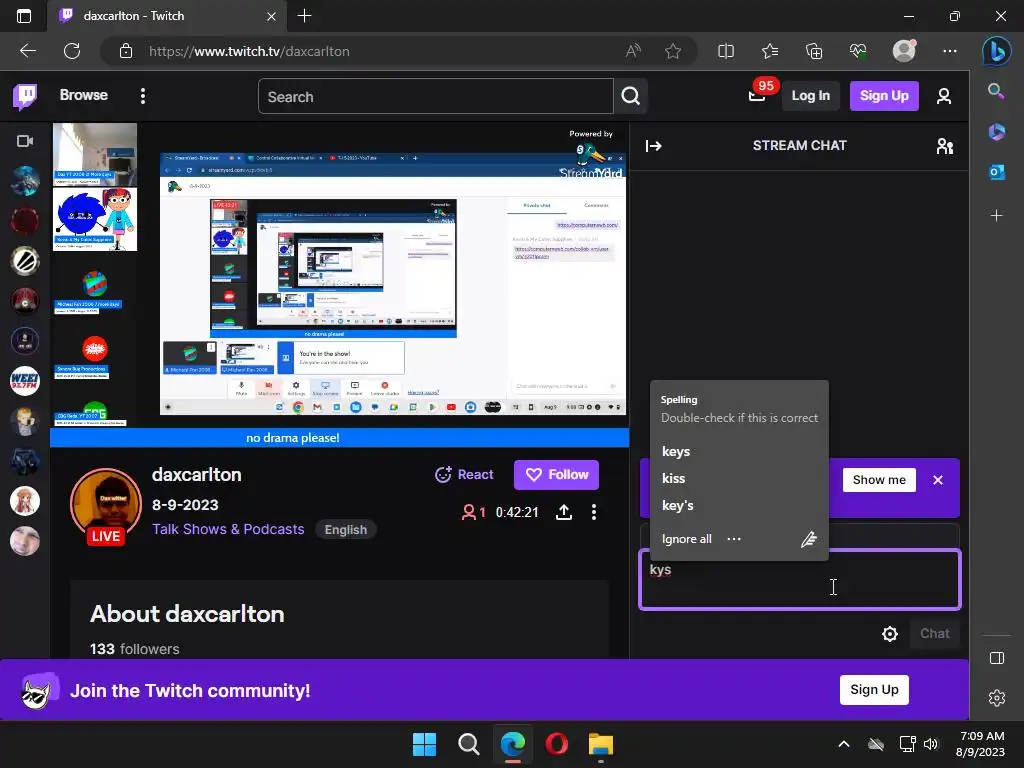Screen dimensions: 1024x768
Task: Open the user profile menu icon
Action: [x=944, y=97]
